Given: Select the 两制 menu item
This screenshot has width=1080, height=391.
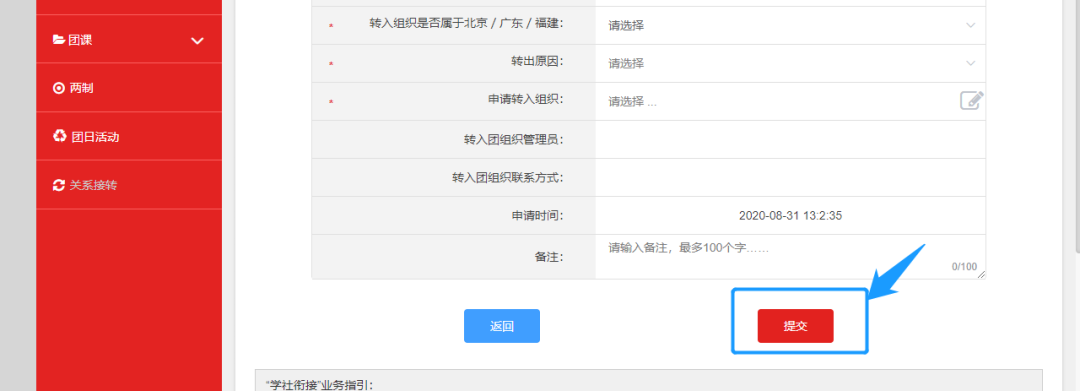Looking at the screenshot, I should point(129,88).
